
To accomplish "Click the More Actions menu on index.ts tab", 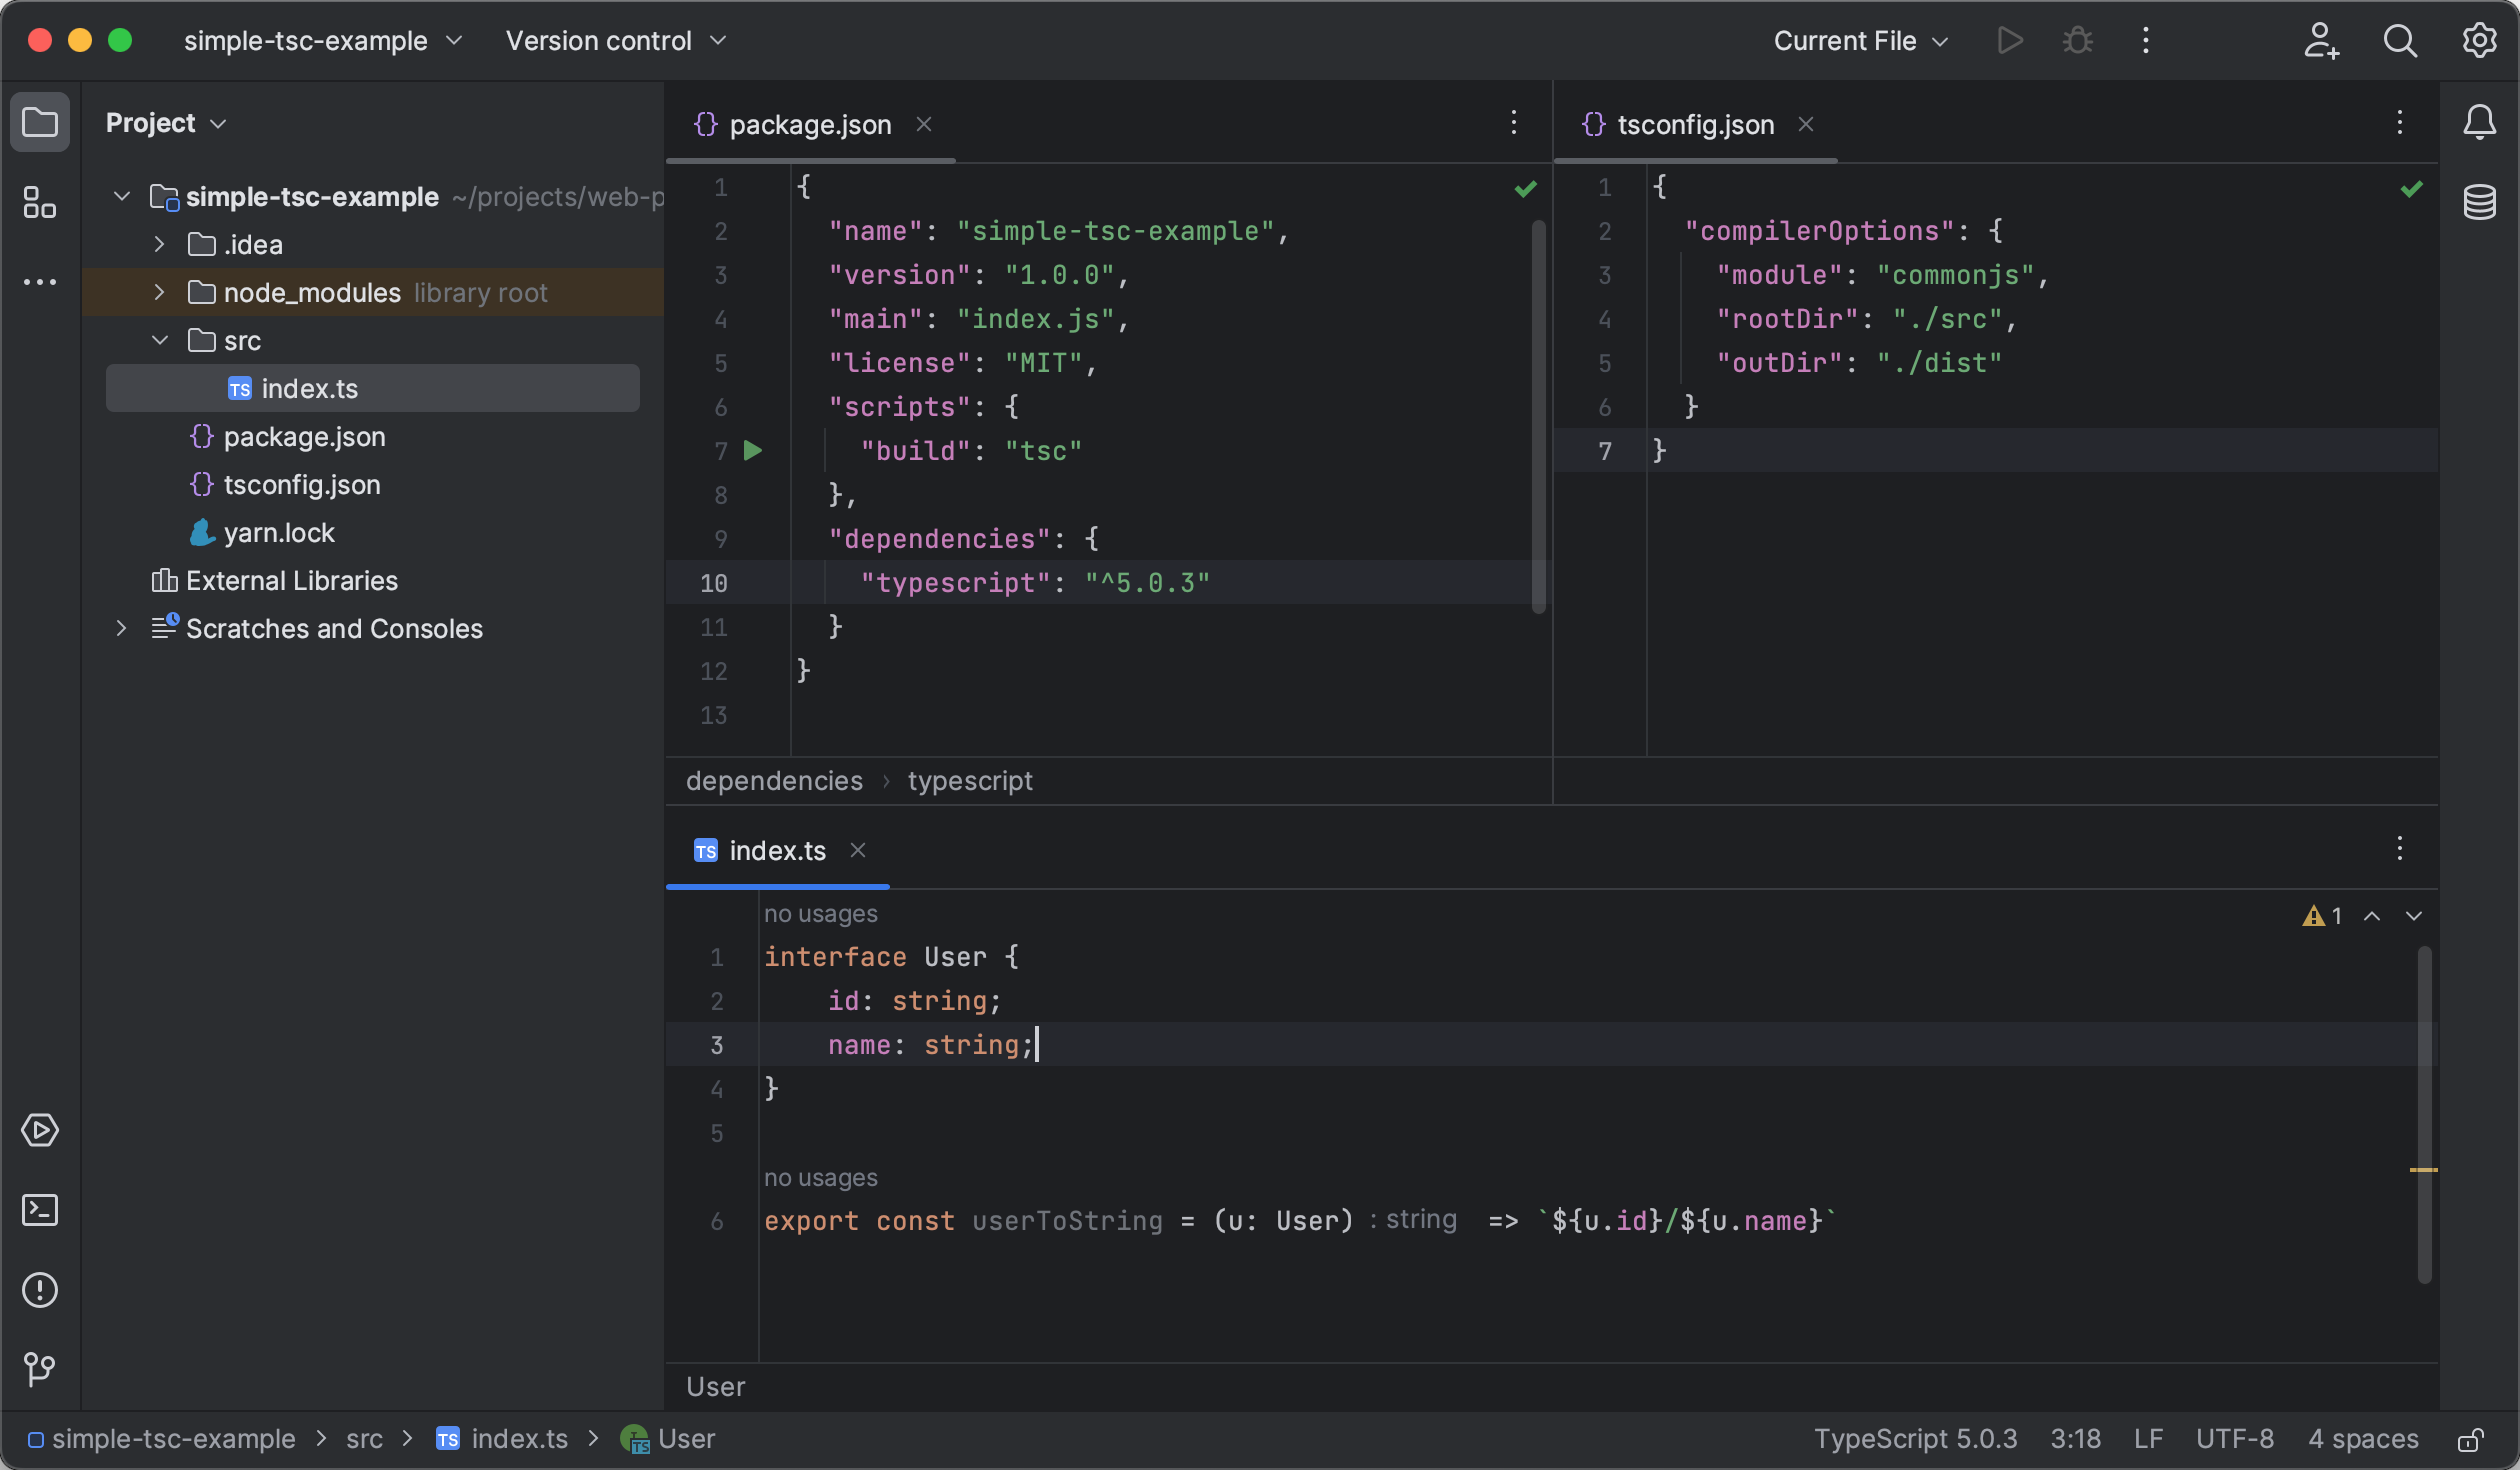I will pyautogui.click(x=2399, y=849).
